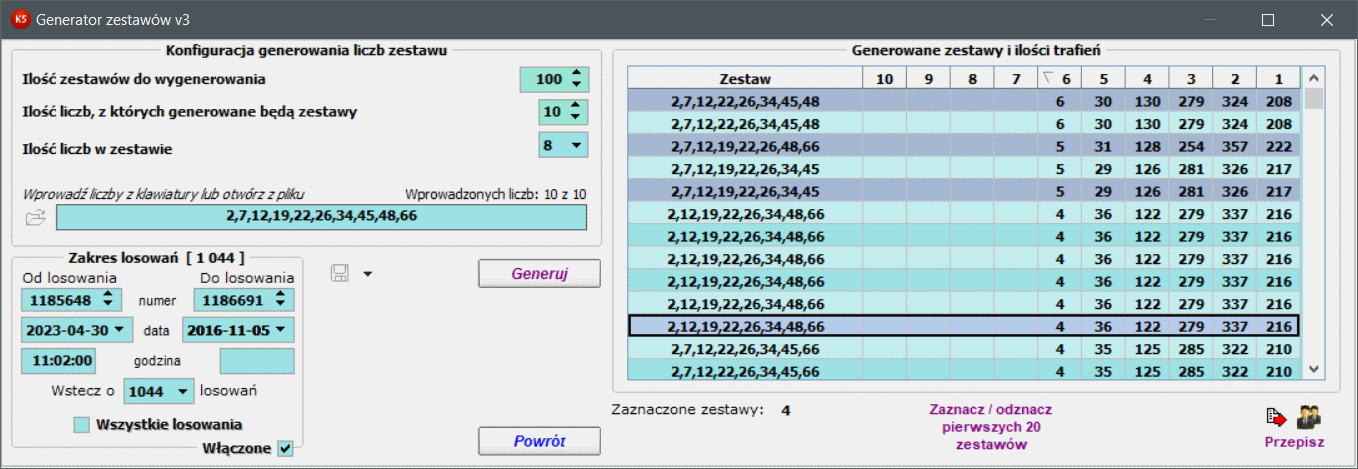Viewport: 1358px width, 469px height.
Task: Sort by column header 1
Action: click(x=1279, y=78)
